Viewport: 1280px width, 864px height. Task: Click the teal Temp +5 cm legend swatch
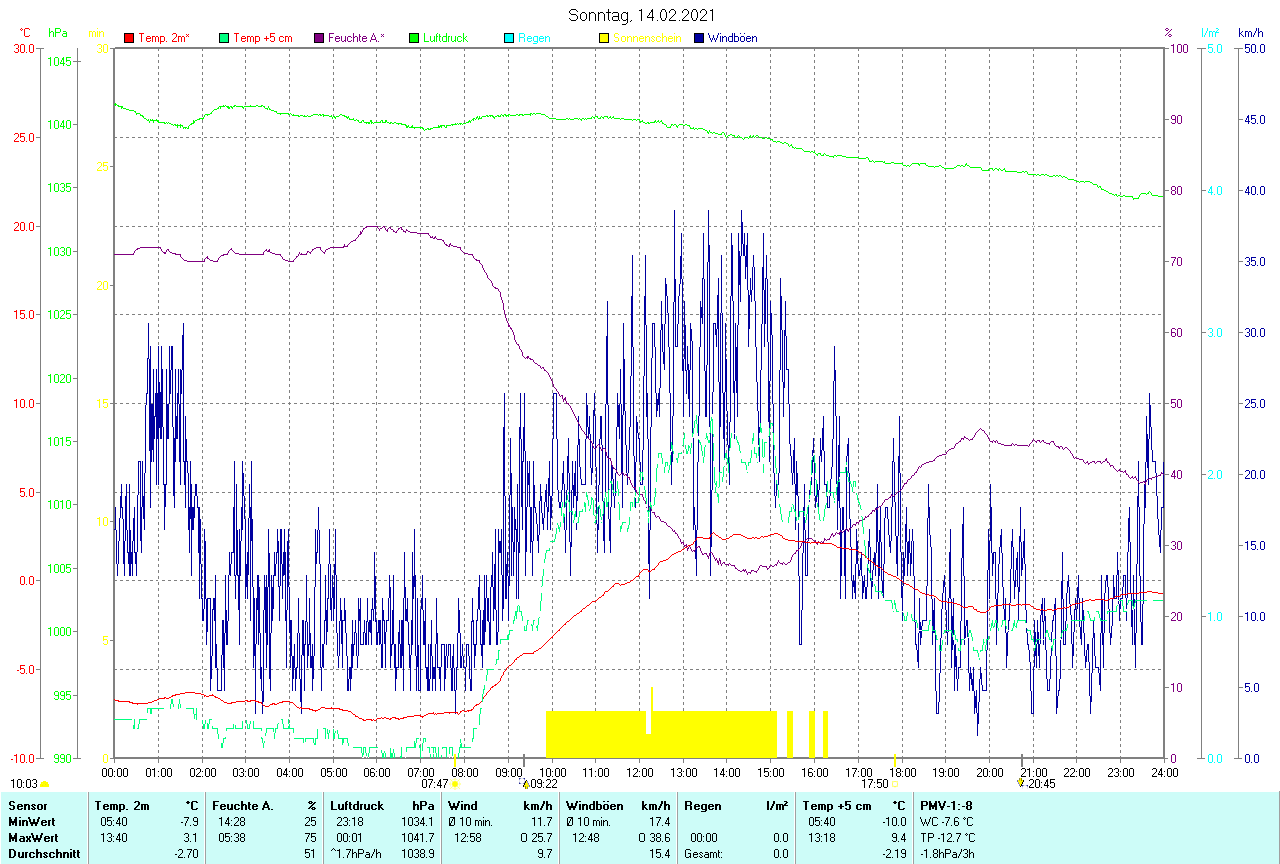point(224,38)
